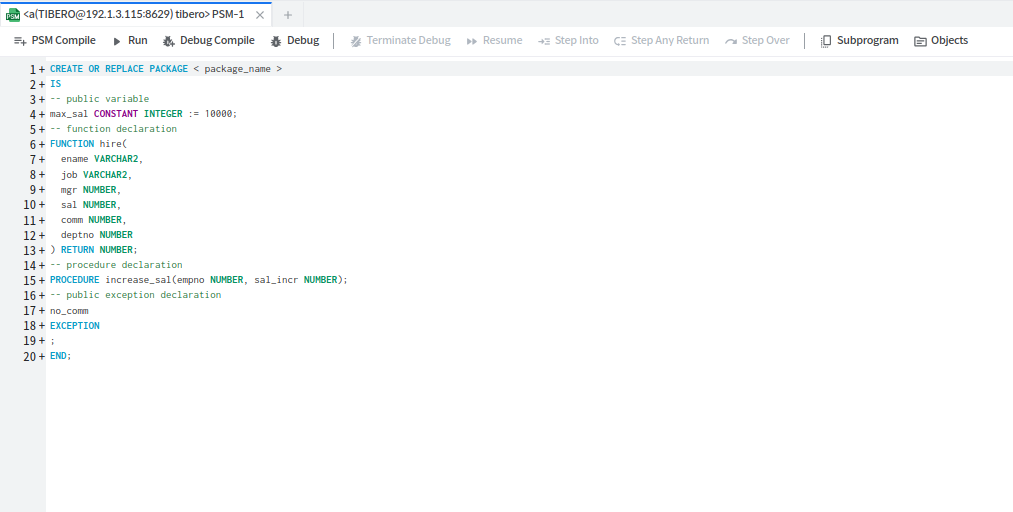This screenshot has width=1013, height=512.
Task: Expand fold marker on line 6
Action: point(42,144)
